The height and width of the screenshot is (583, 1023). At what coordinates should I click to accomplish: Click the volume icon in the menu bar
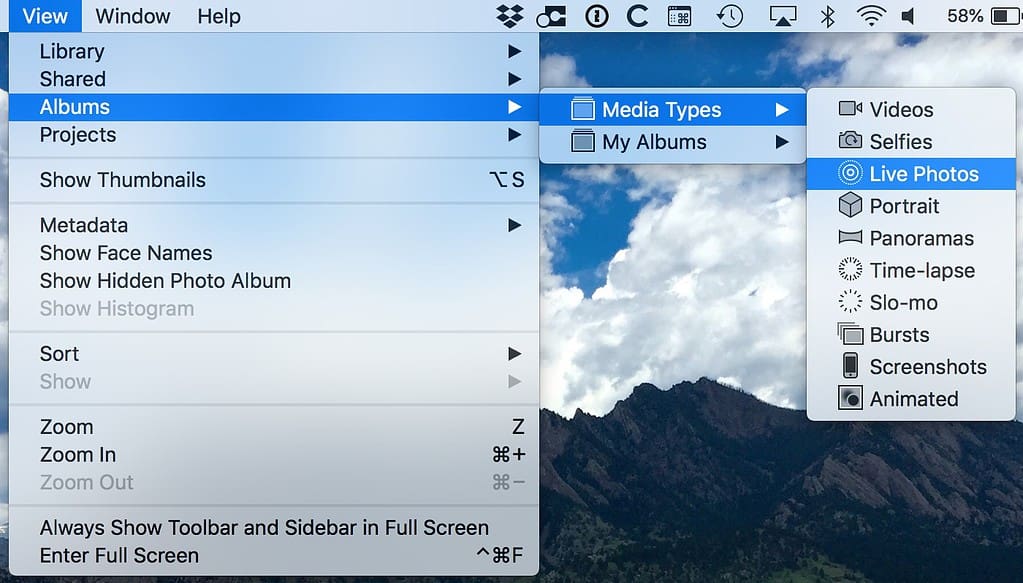908,15
